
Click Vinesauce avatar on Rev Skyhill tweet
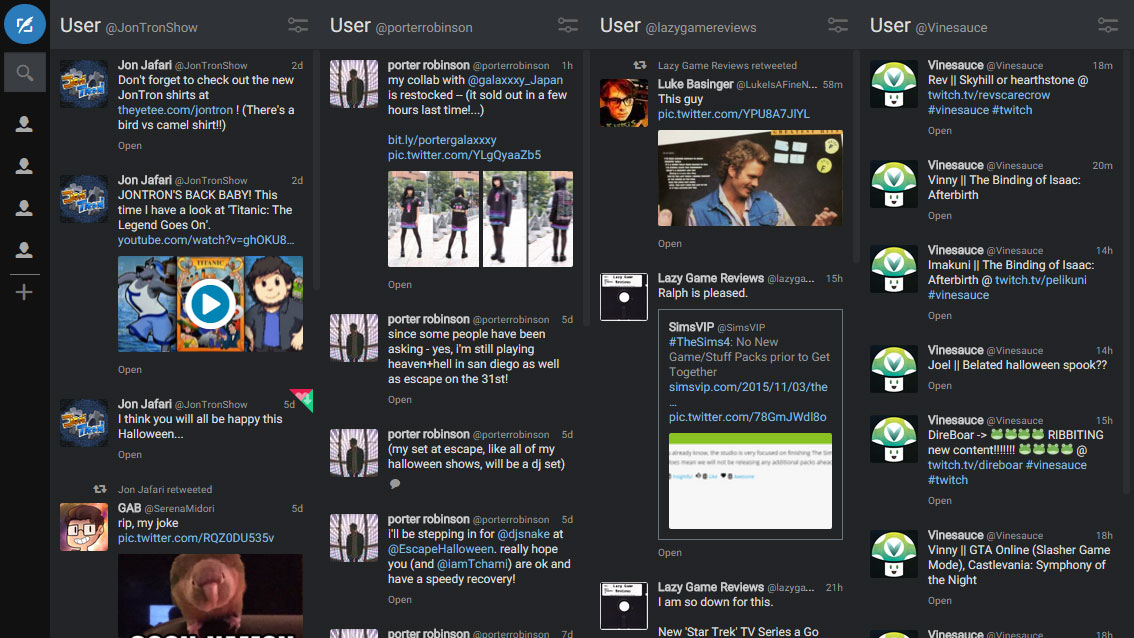[x=894, y=84]
